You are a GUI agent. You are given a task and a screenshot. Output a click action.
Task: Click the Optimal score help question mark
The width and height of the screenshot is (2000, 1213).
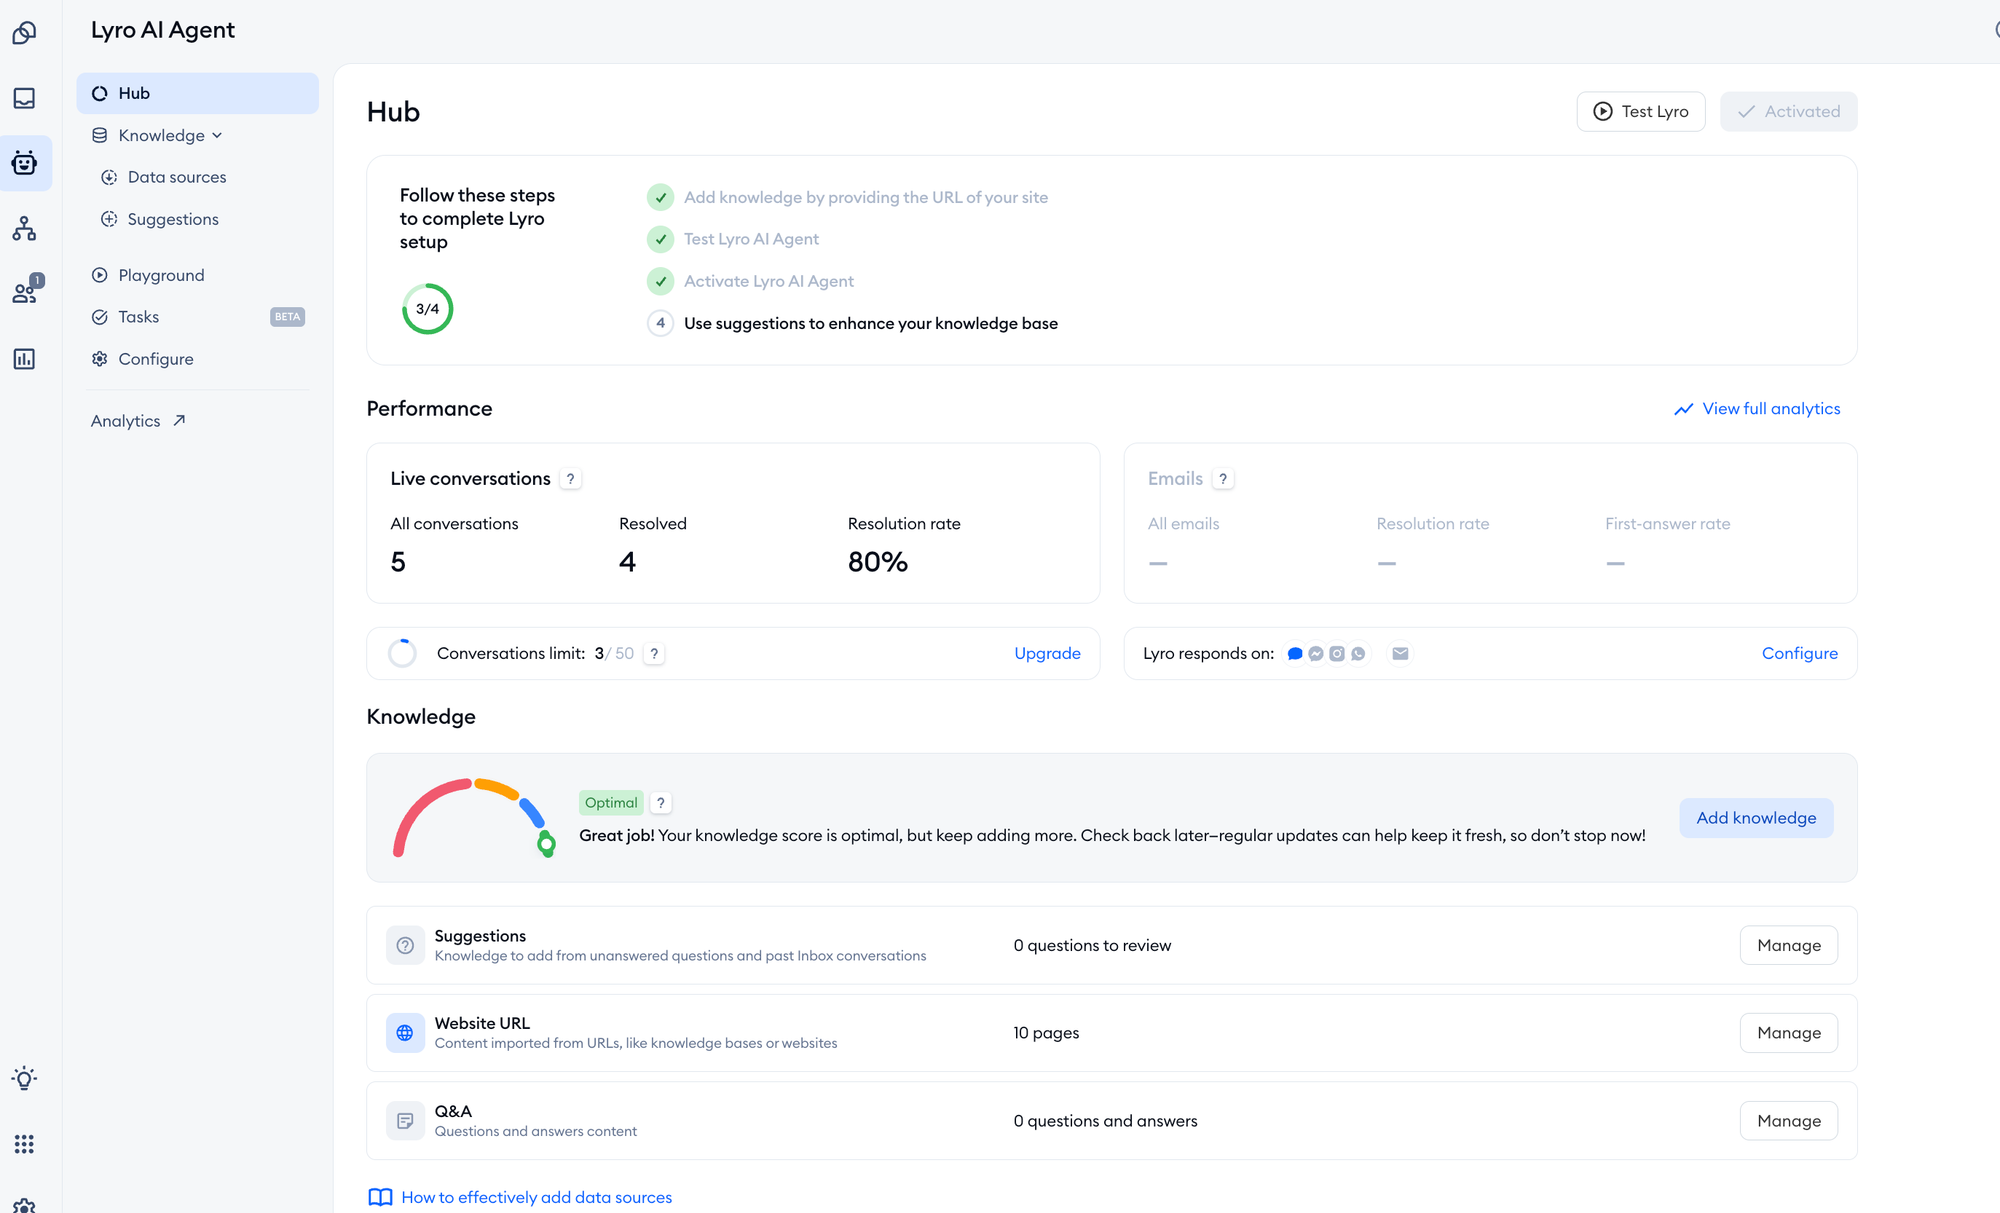(660, 803)
